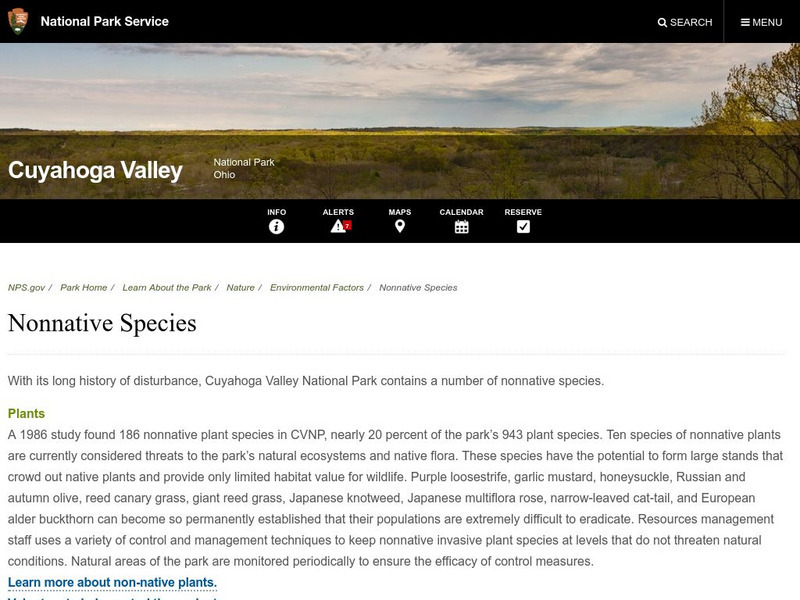Open the hamburger MENU icon
Viewport: 800px width, 600px height.
745,22
